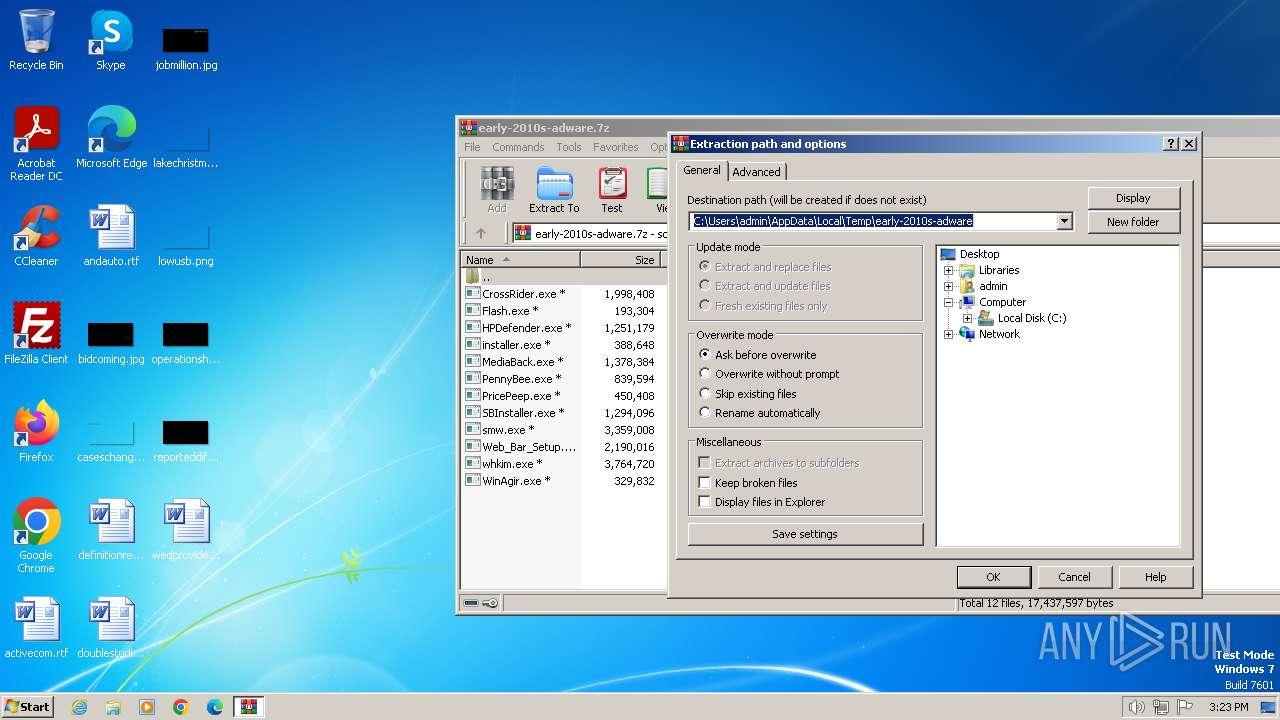
Task: Click the Start button
Action: click(x=27, y=707)
